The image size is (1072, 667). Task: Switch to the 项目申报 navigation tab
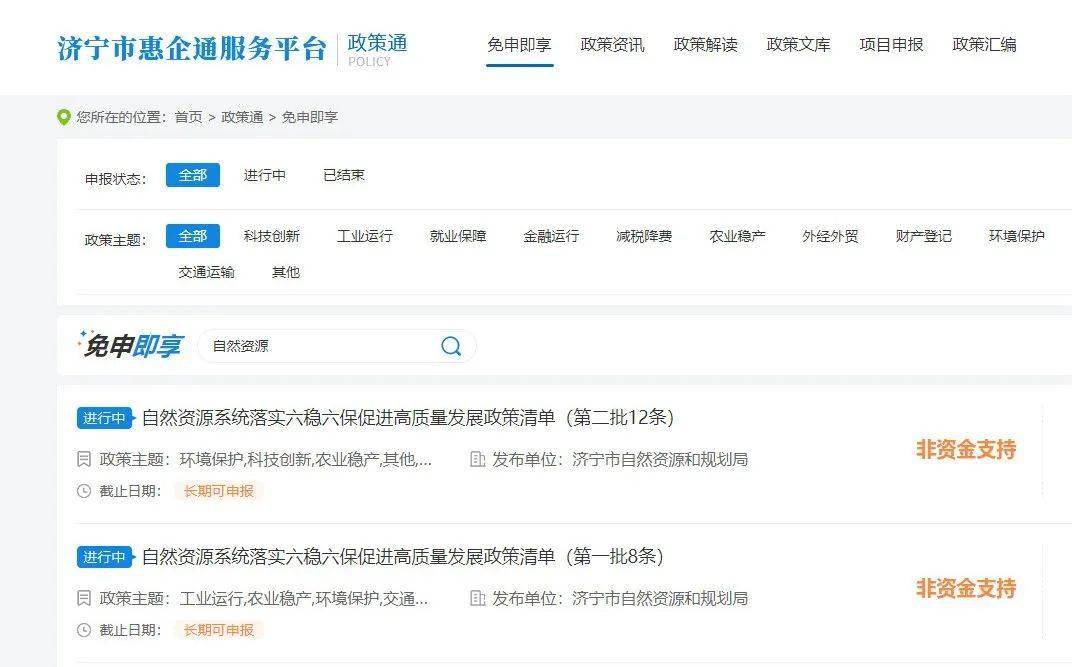coord(891,45)
